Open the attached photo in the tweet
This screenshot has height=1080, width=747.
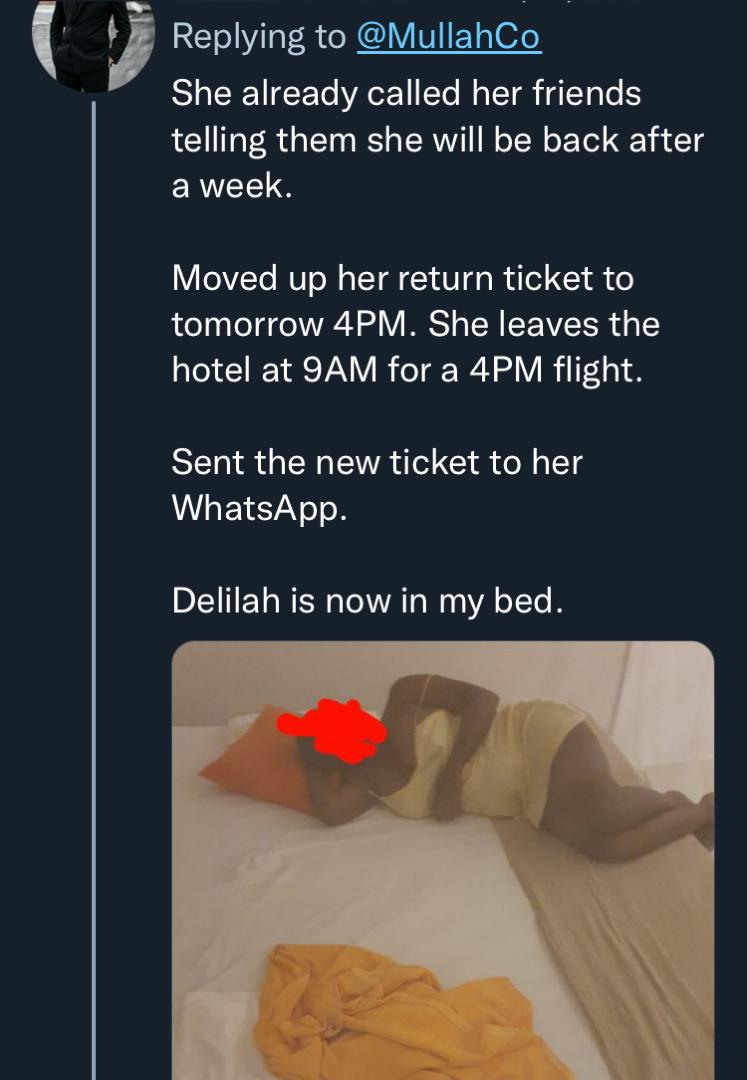pos(443,860)
